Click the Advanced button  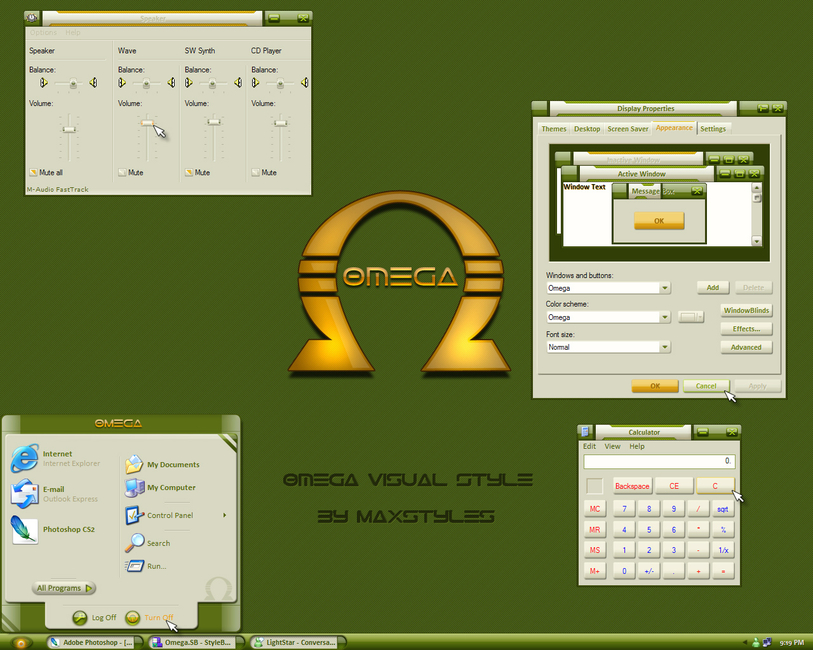[746, 347]
